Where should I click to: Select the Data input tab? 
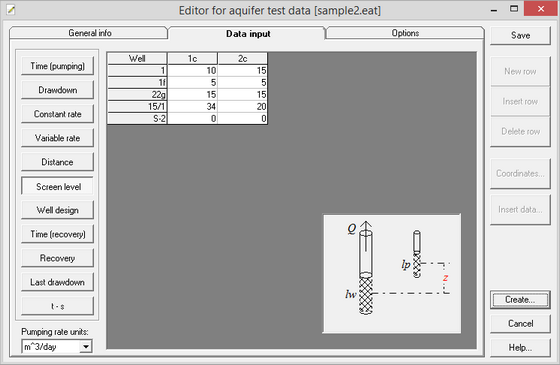(248, 34)
